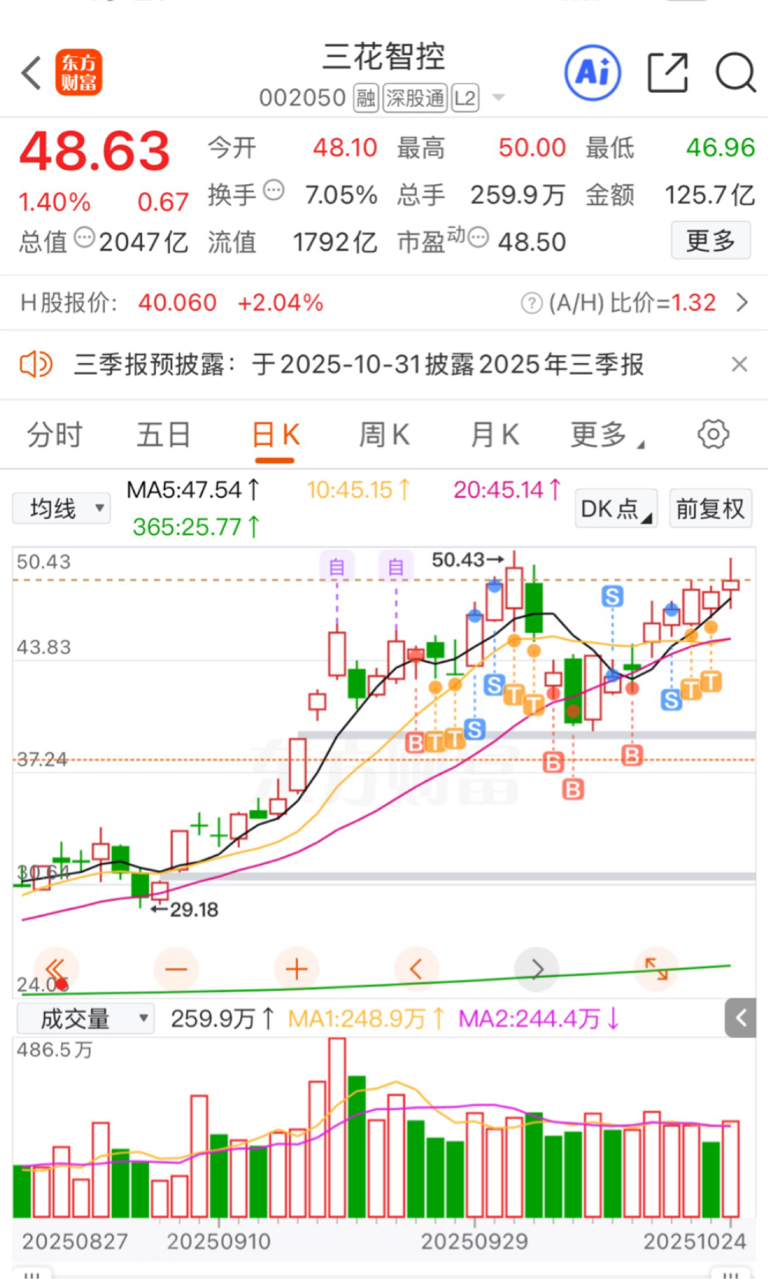Tap the L2 level tag

tap(466, 98)
